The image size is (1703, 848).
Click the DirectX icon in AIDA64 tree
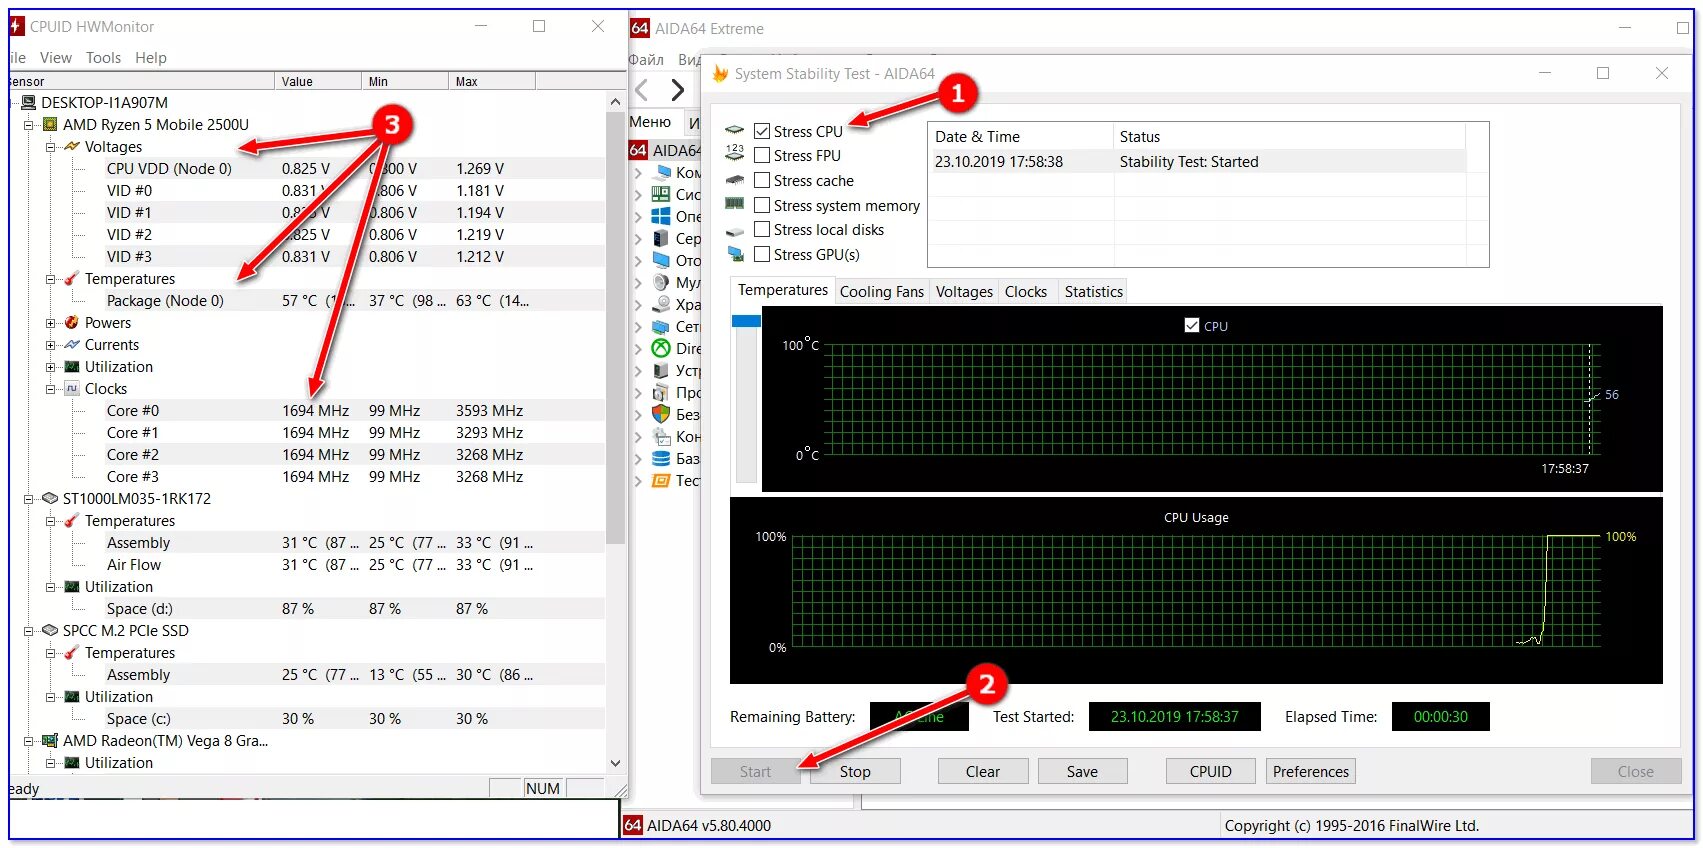(661, 348)
